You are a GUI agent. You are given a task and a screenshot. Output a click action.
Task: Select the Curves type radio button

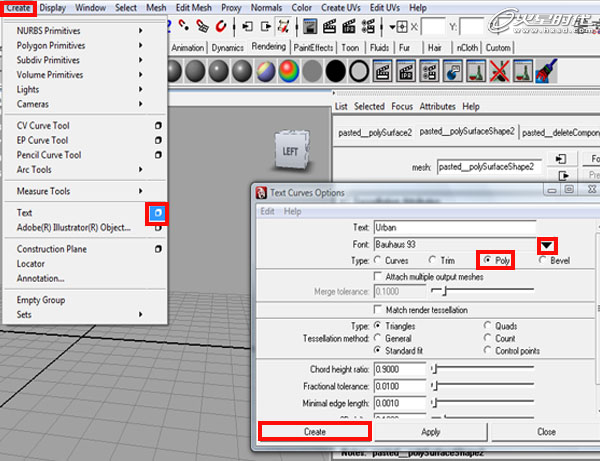tap(378, 260)
